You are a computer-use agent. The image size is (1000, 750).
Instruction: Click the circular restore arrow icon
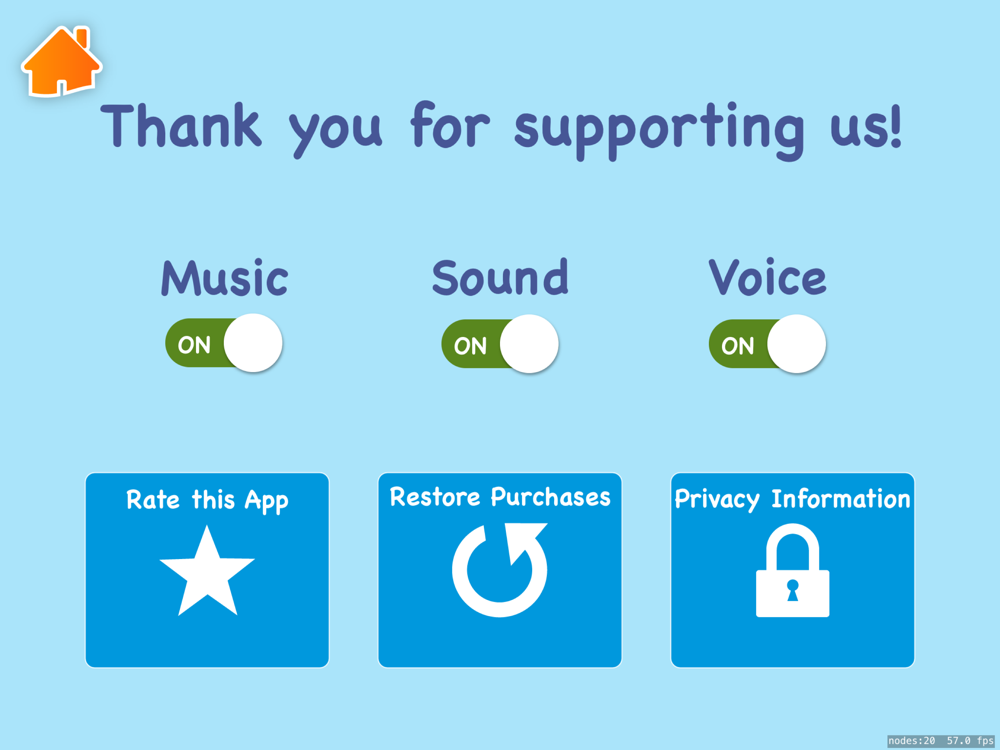[499, 570]
